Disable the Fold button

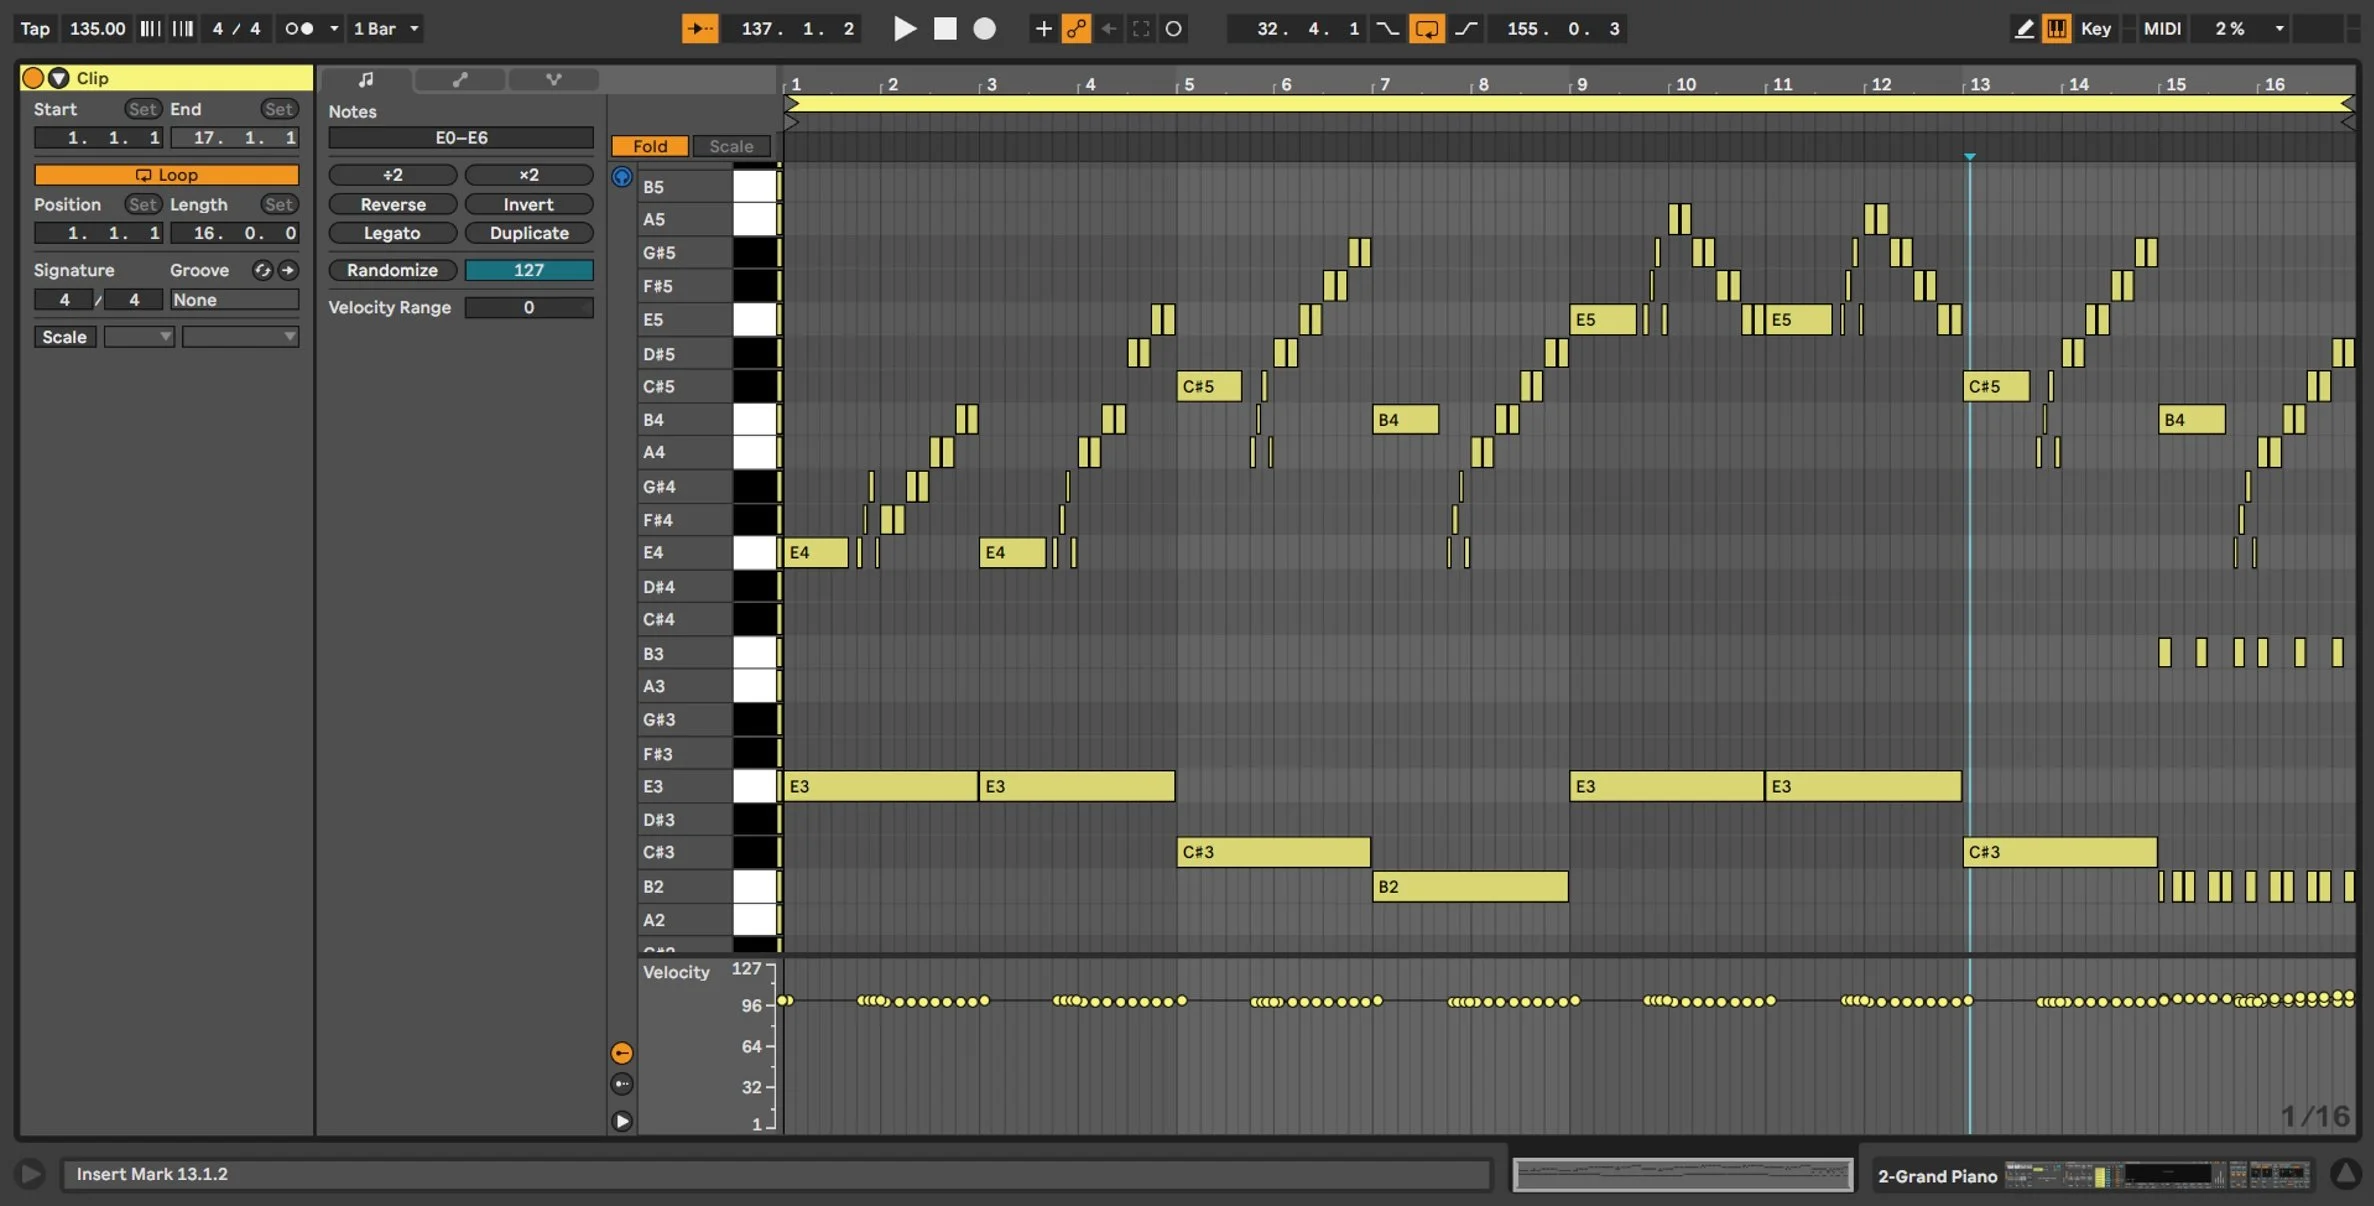click(650, 146)
